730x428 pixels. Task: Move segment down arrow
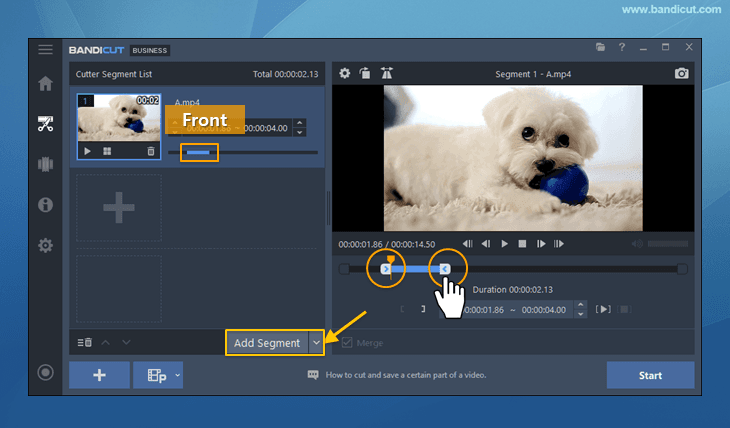(x=126, y=342)
